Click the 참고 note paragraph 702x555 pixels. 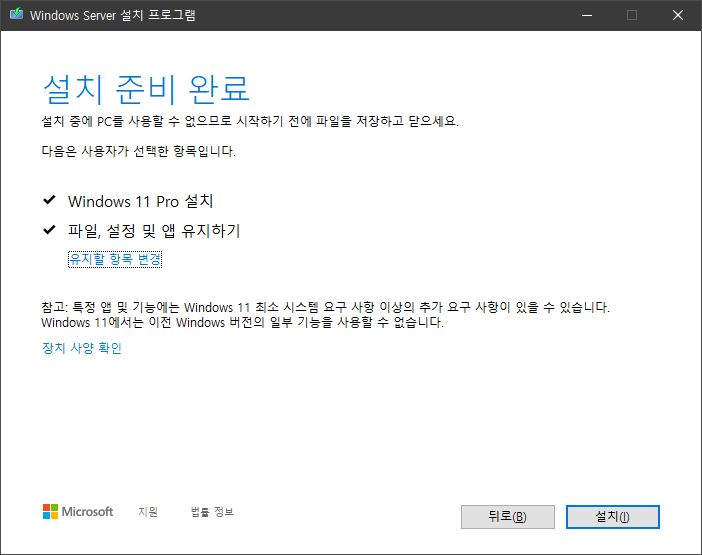325,315
